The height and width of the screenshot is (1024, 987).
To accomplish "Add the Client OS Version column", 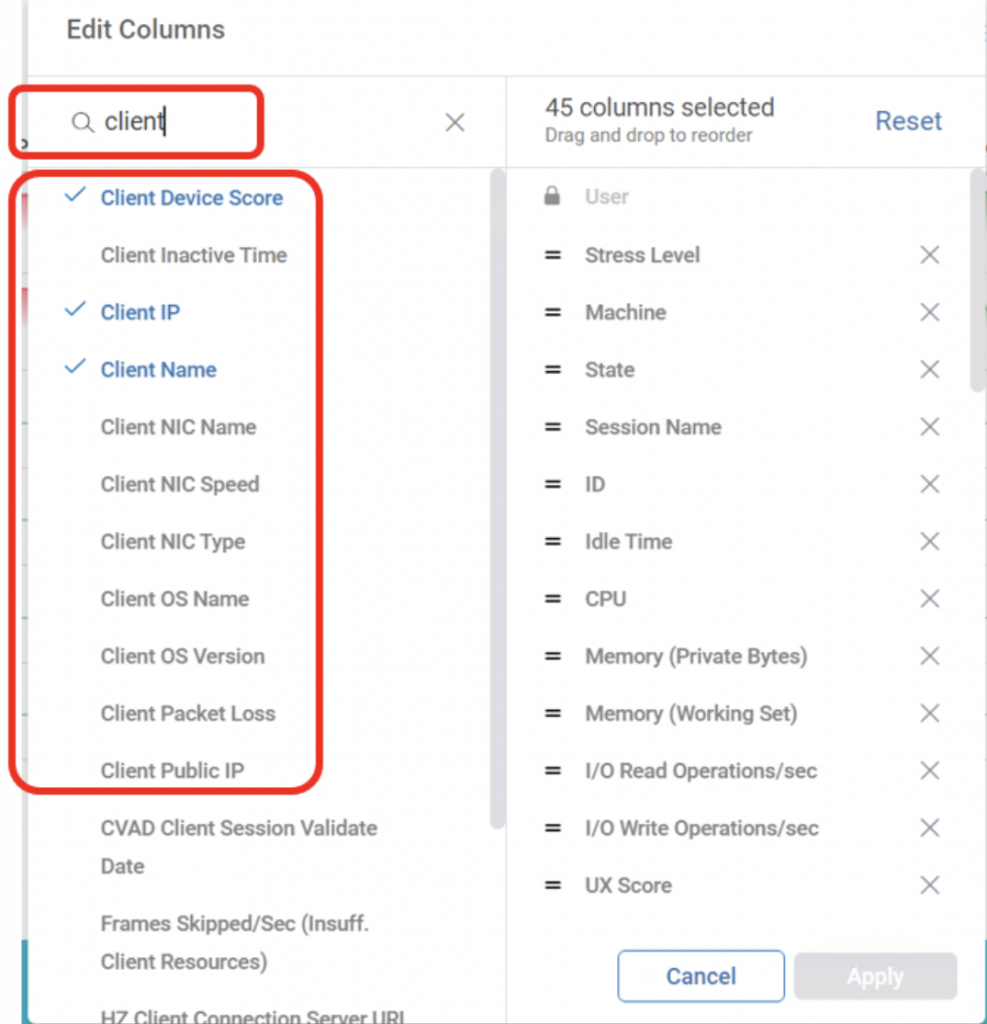I will point(182,657).
